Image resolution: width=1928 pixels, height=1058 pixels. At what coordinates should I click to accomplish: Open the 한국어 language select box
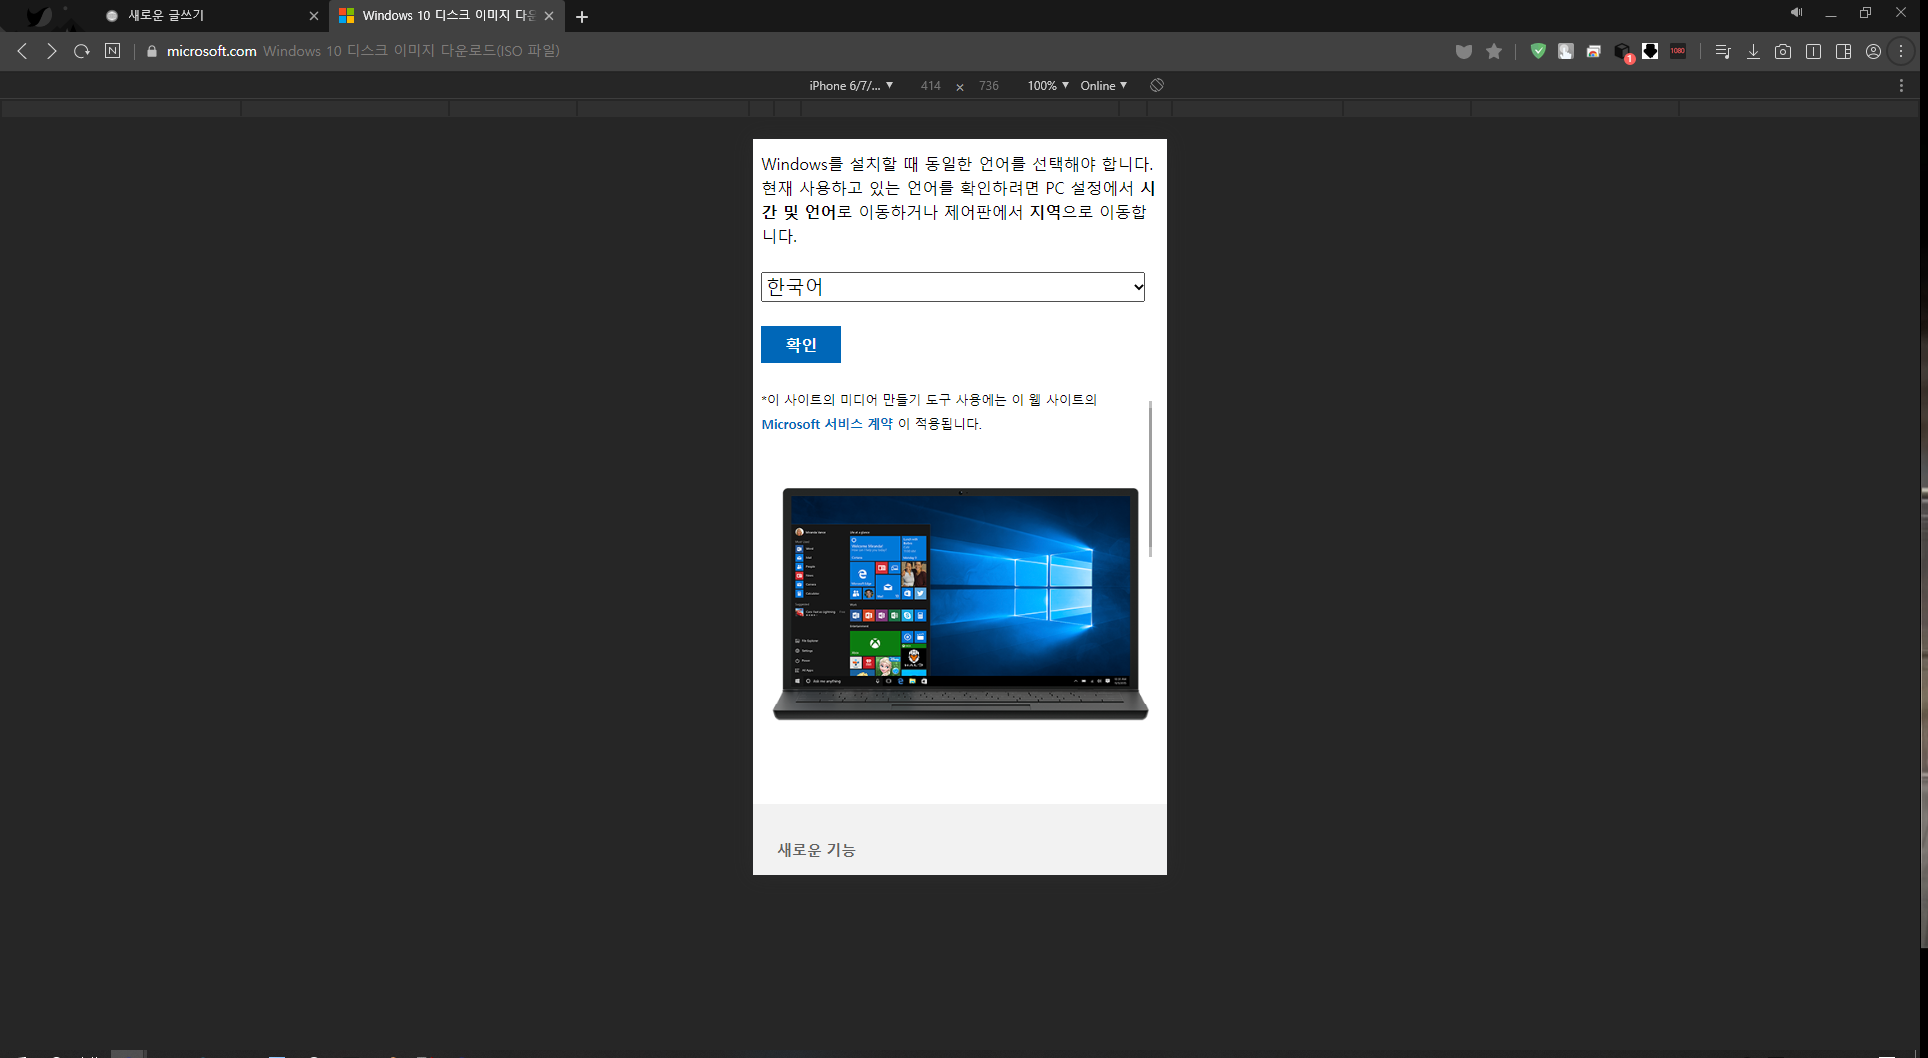tap(953, 287)
